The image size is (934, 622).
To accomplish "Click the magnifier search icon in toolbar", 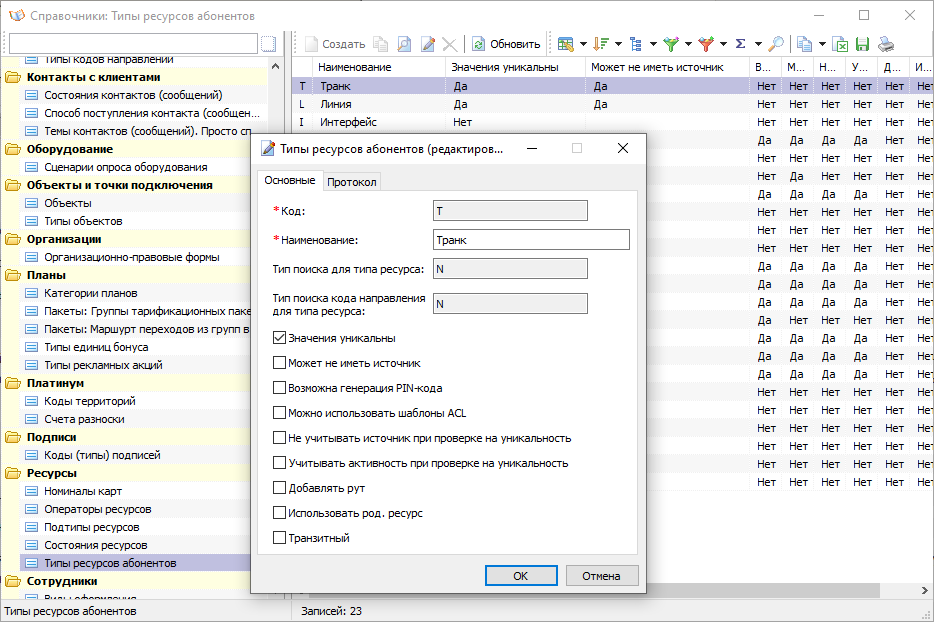I will (776, 44).
